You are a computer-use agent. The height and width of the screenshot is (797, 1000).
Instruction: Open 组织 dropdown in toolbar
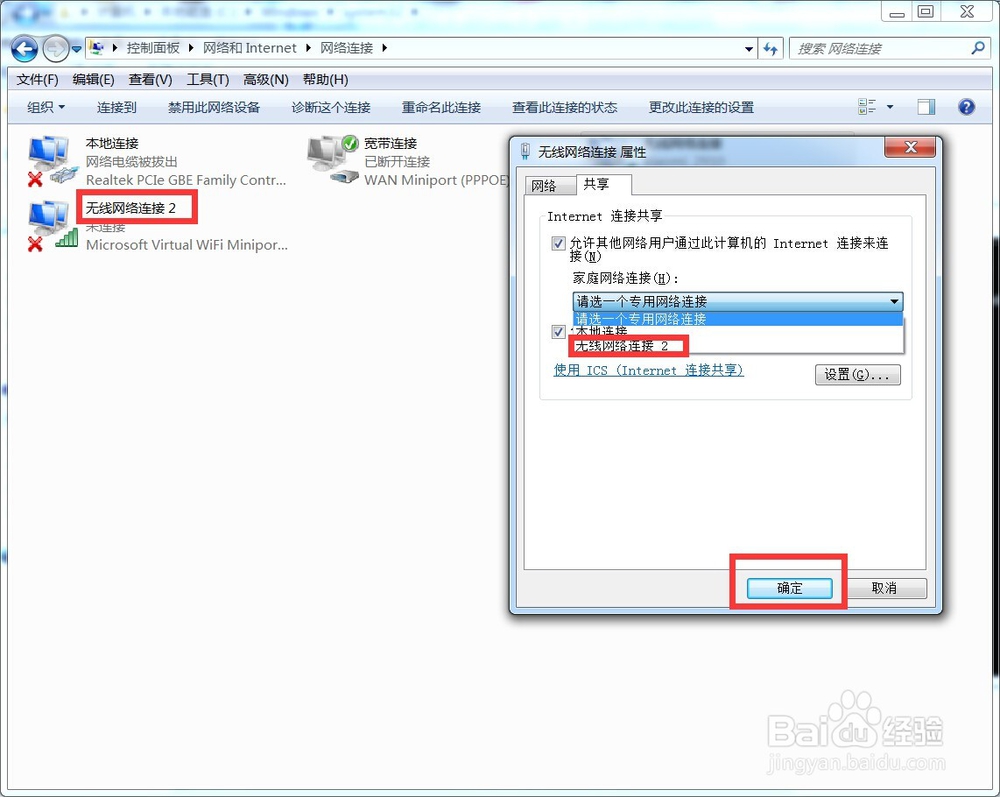point(46,107)
